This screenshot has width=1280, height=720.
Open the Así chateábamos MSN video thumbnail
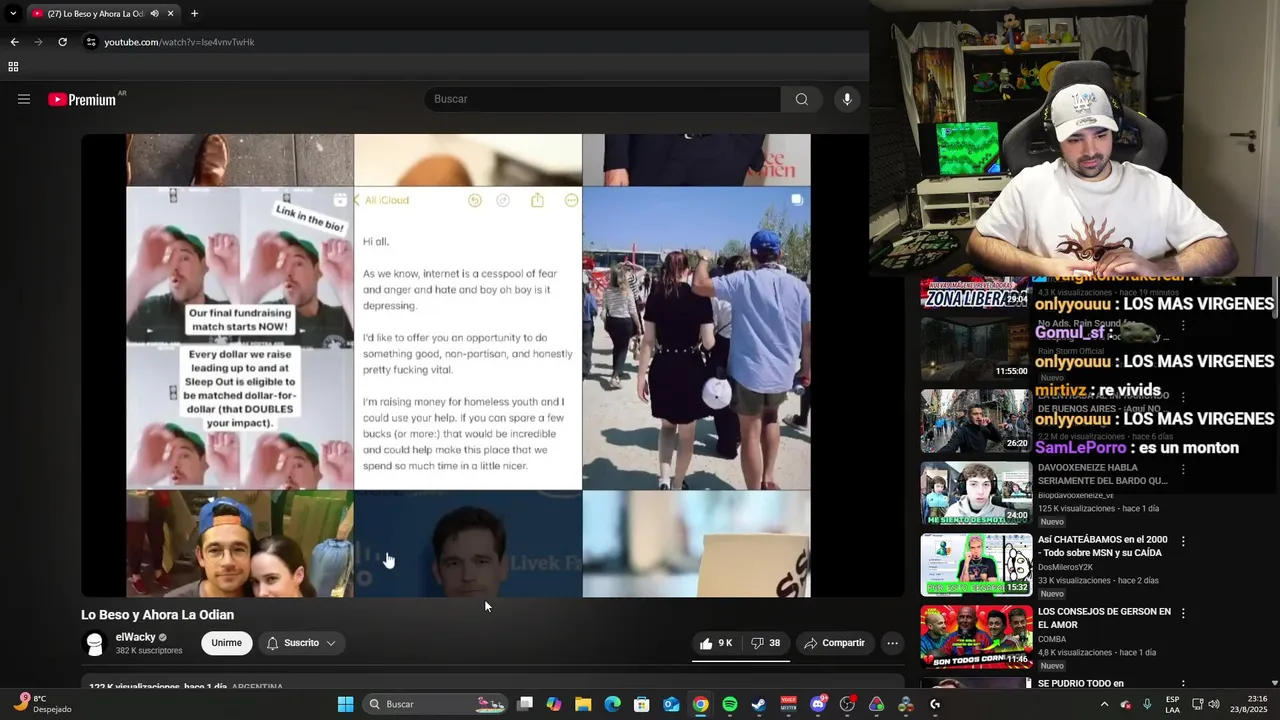pos(975,565)
